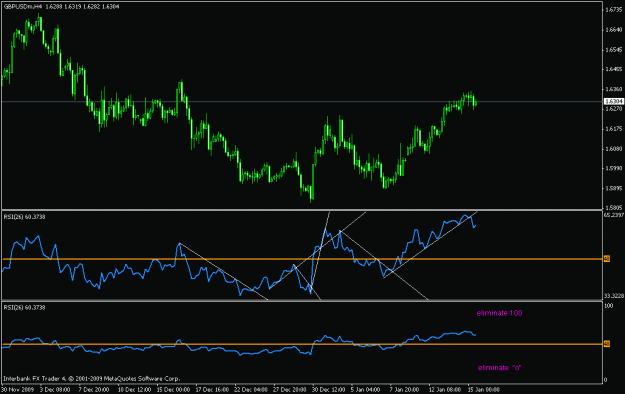The height and width of the screenshot is (394, 625).
Task: Click the 17 Dec 16:00 time axis label
Action: [x=212, y=389]
